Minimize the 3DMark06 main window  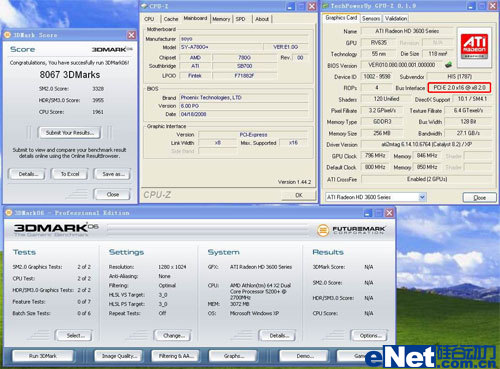368,213
